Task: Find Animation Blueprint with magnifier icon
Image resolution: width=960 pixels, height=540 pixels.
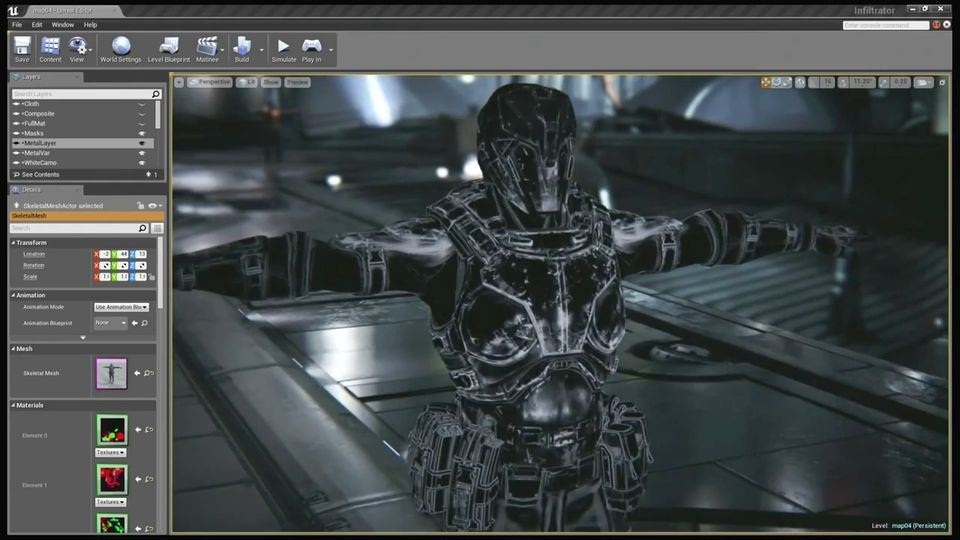Action: 145,323
